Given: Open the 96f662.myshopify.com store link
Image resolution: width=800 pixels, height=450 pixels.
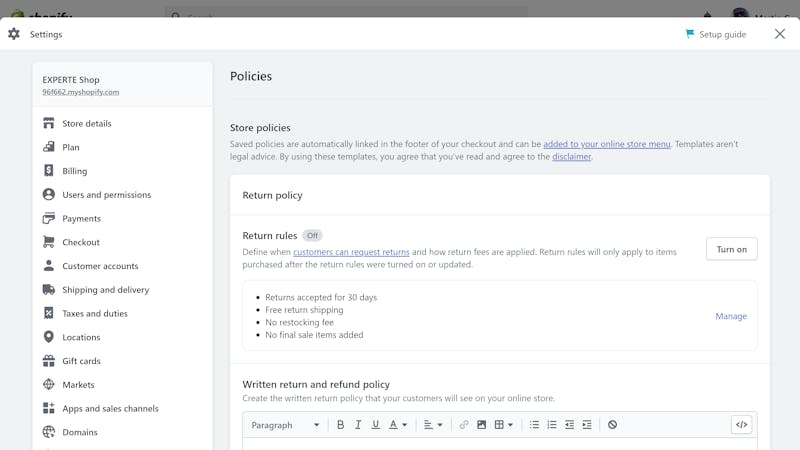Looking at the screenshot, I should [81, 92].
